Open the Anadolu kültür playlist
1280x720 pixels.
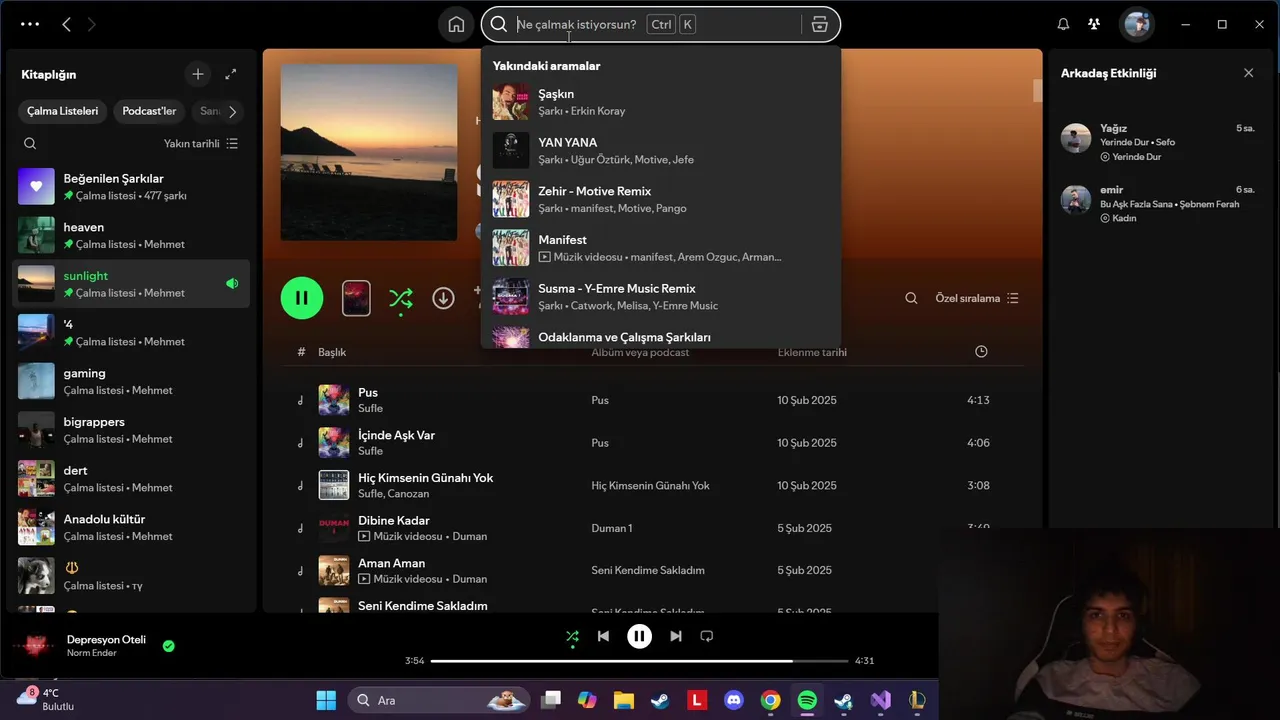coord(130,527)
